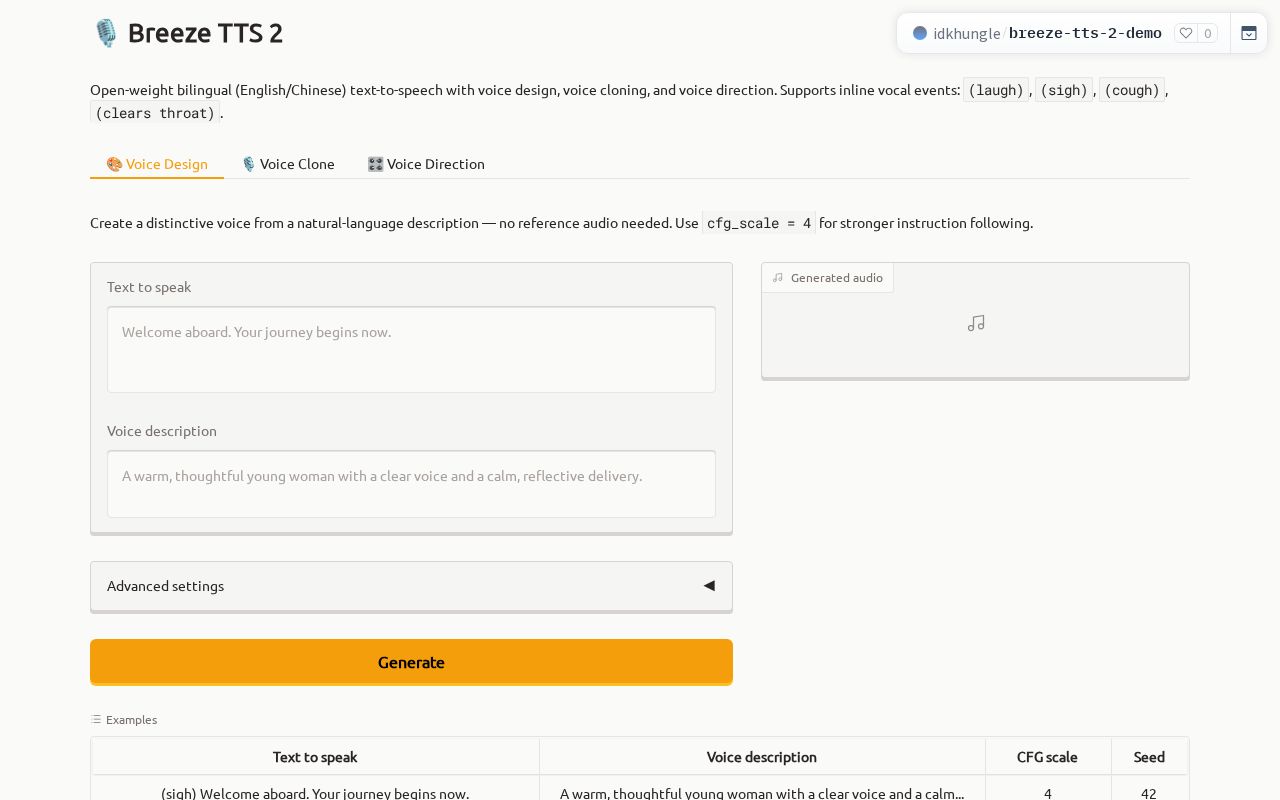Switch to the Voice Direction tab

tap(426, 164)
